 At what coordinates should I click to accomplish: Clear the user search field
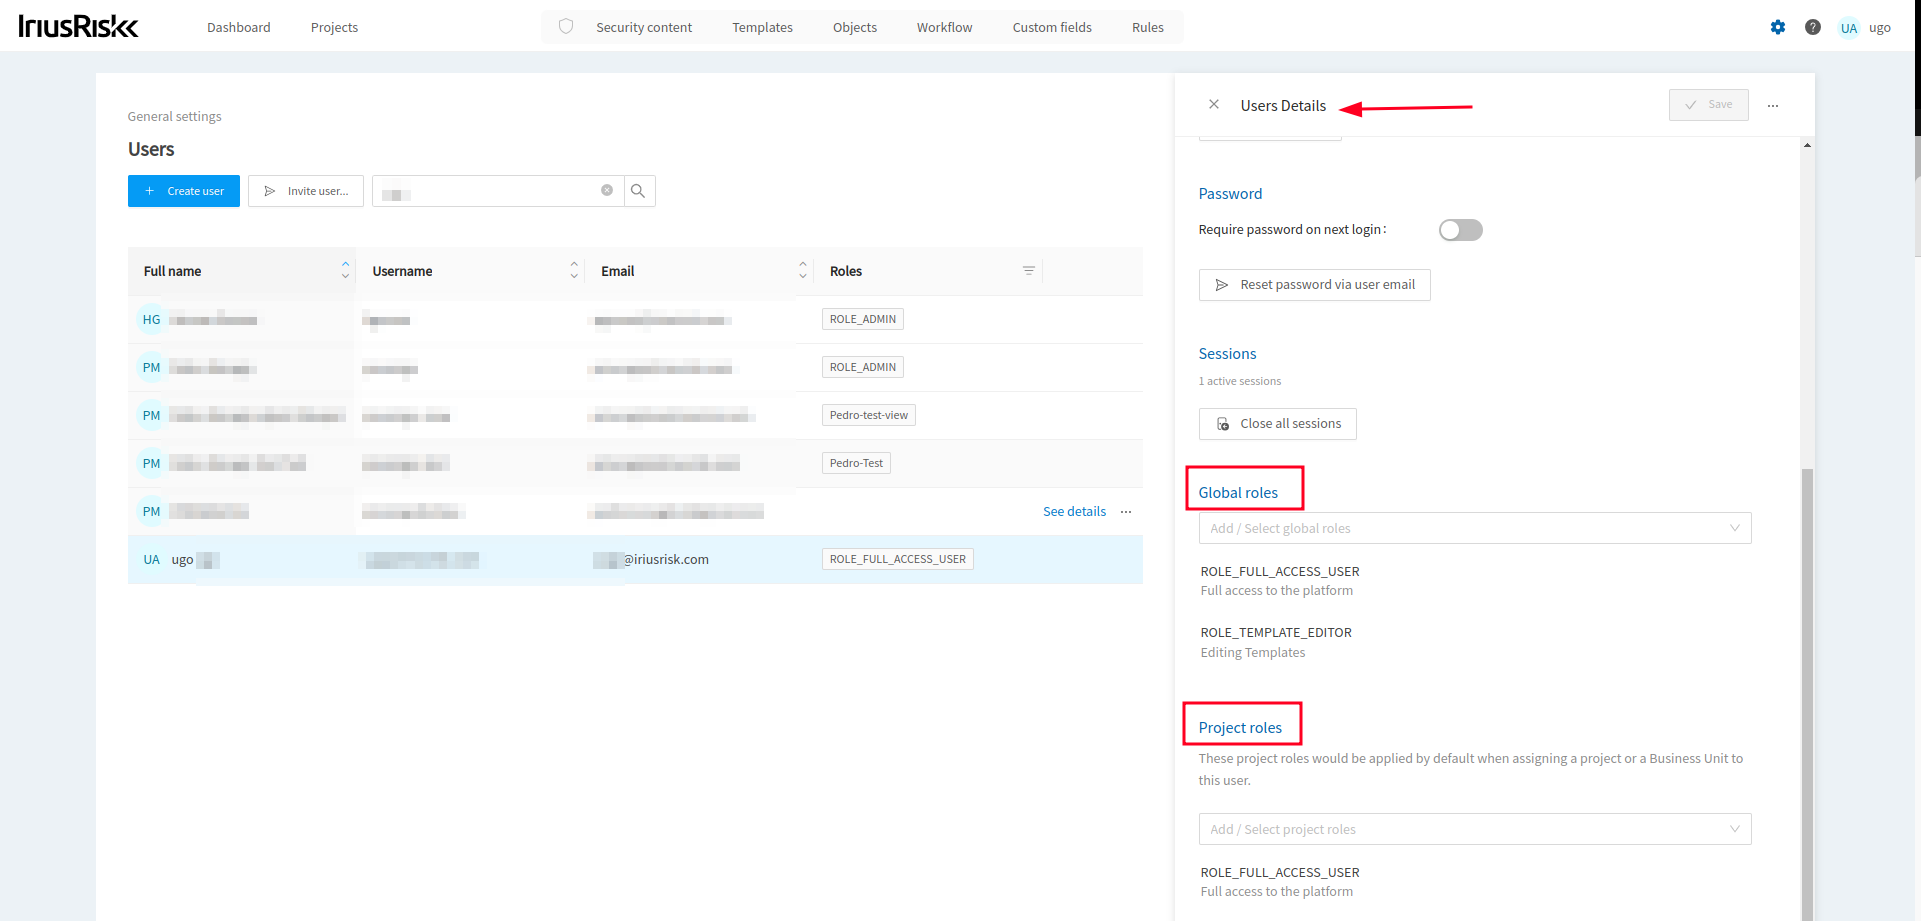coord(607,190)
